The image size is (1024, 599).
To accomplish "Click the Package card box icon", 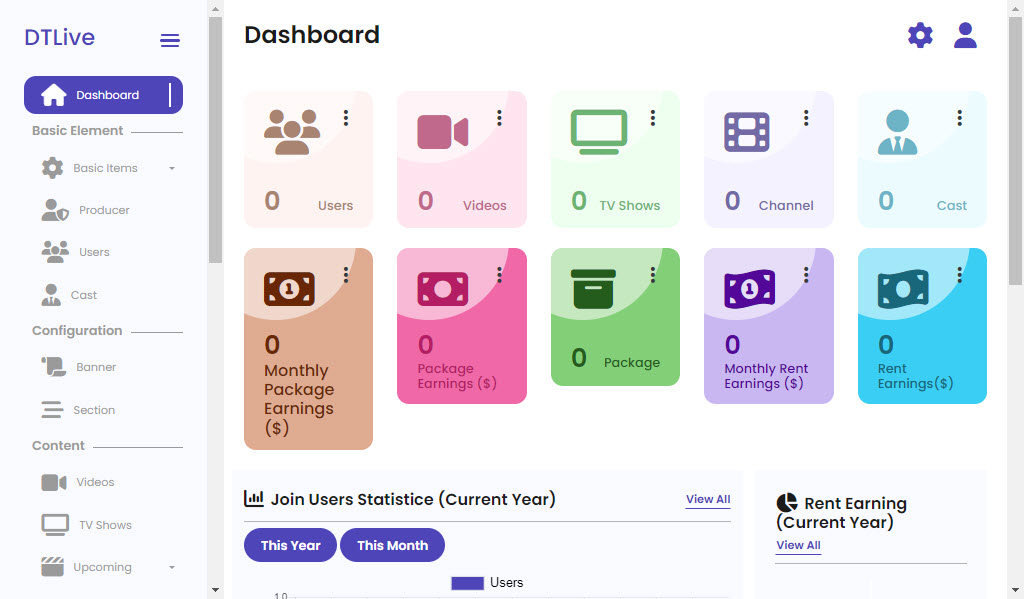I will pos(593,289).
